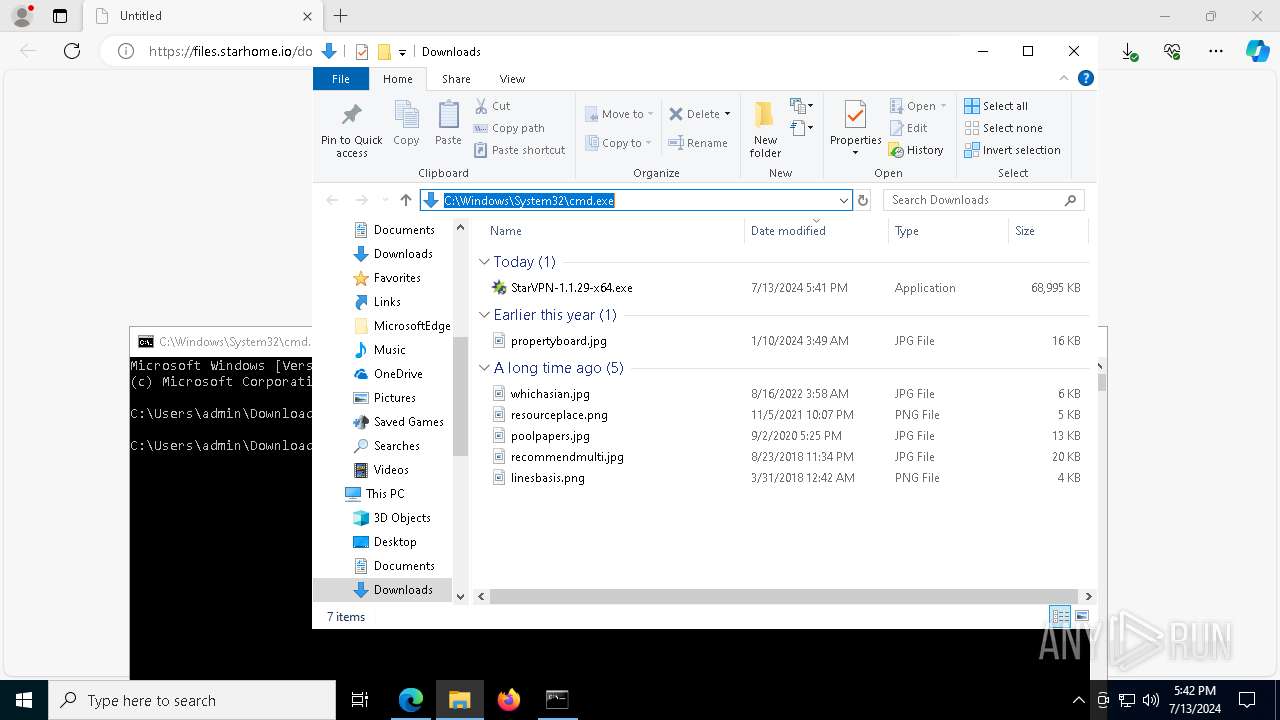Select Music in navigation pane
The width and height of the screenshot is (1280, 720).
tap(389, 350)
